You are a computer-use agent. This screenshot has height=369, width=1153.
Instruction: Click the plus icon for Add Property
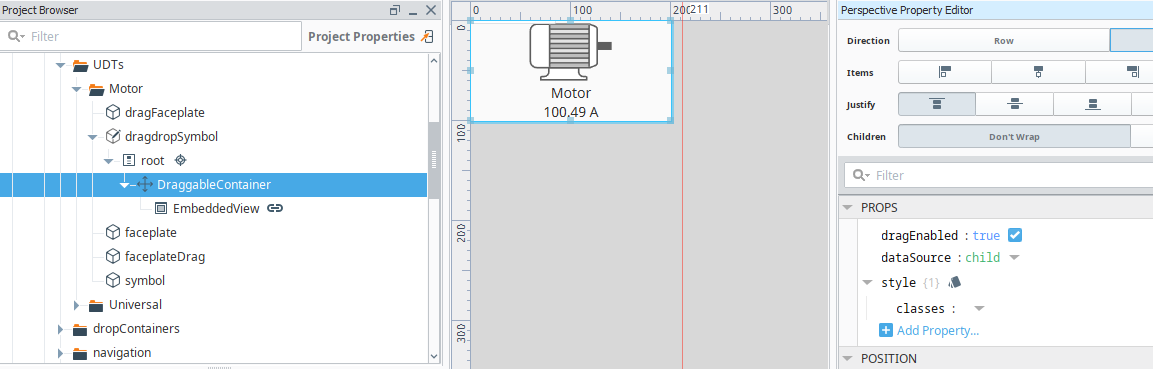point(886,331)
